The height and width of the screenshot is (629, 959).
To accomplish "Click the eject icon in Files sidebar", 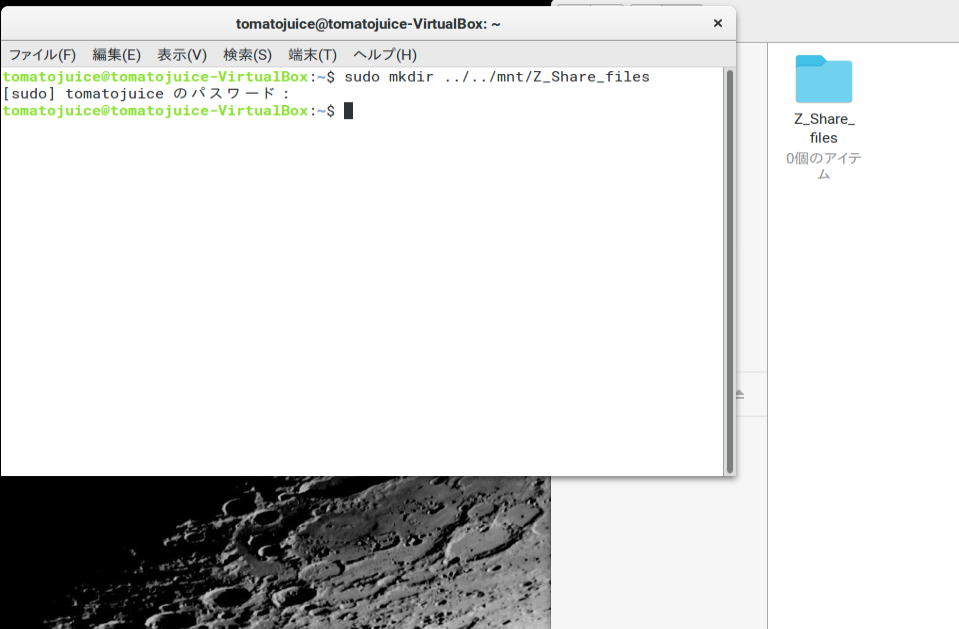I will 740,395.
